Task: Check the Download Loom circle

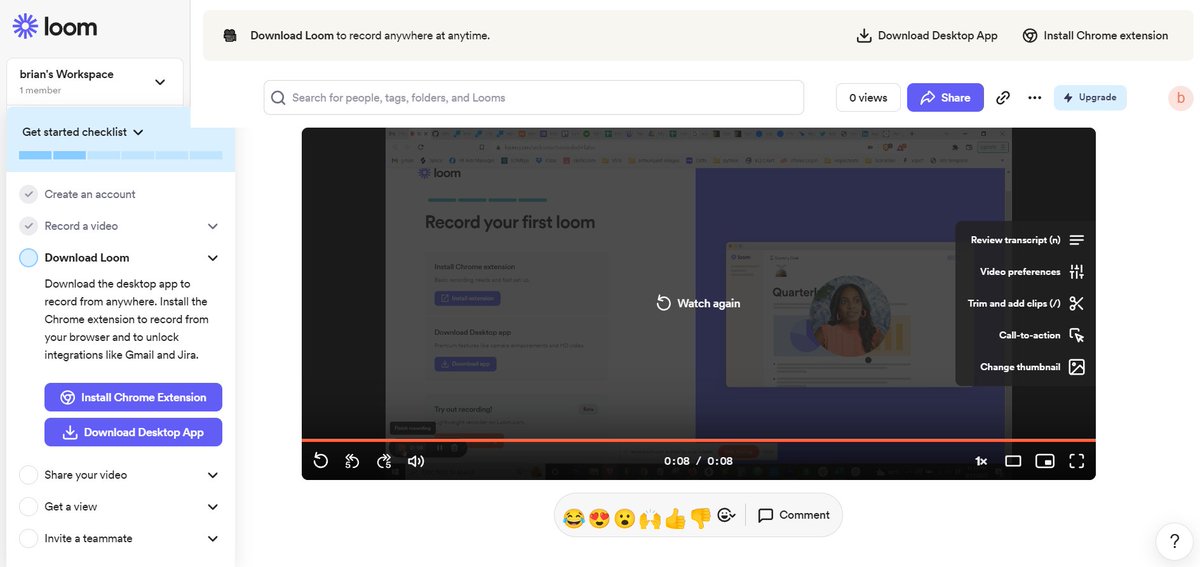Action: [29, 258]
